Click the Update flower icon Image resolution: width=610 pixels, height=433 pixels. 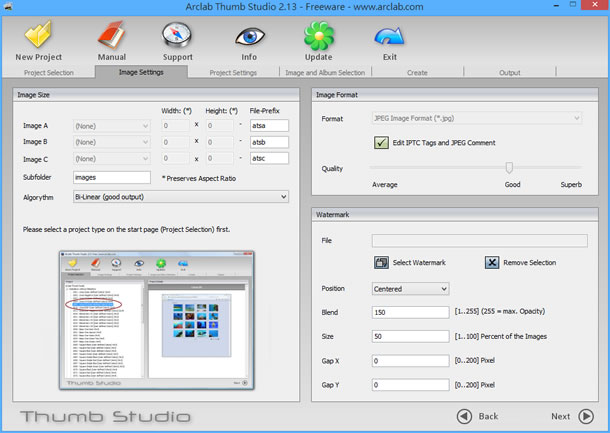point(319,36)
